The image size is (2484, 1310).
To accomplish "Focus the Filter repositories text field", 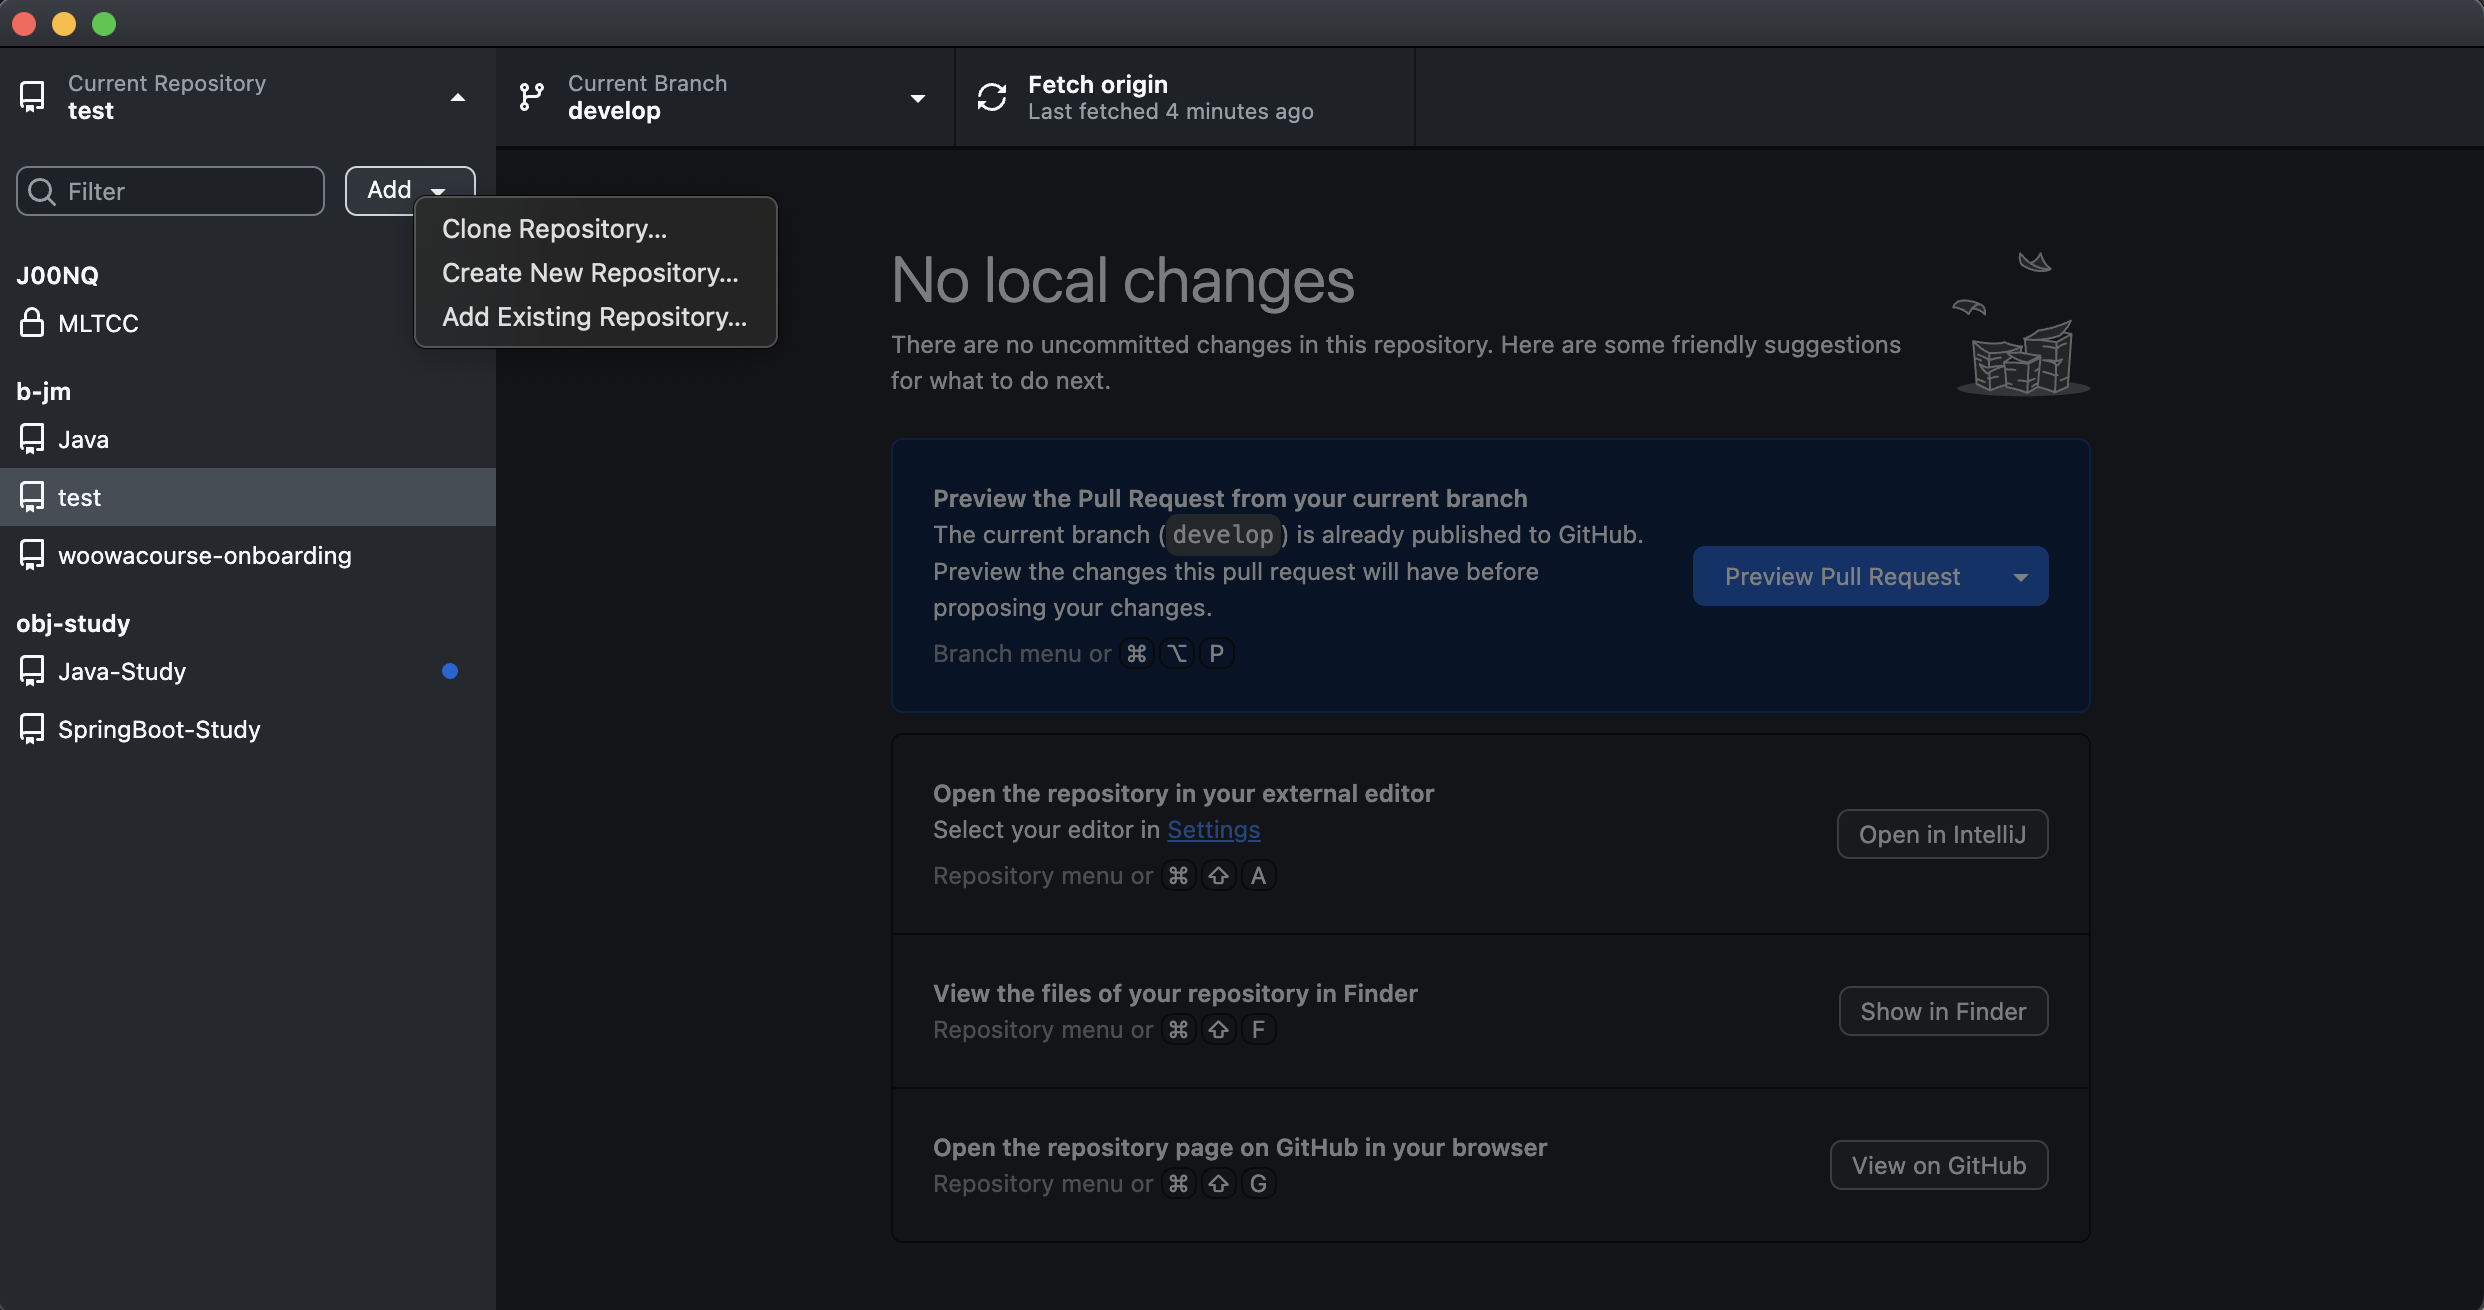I will [x=190, y=191].
